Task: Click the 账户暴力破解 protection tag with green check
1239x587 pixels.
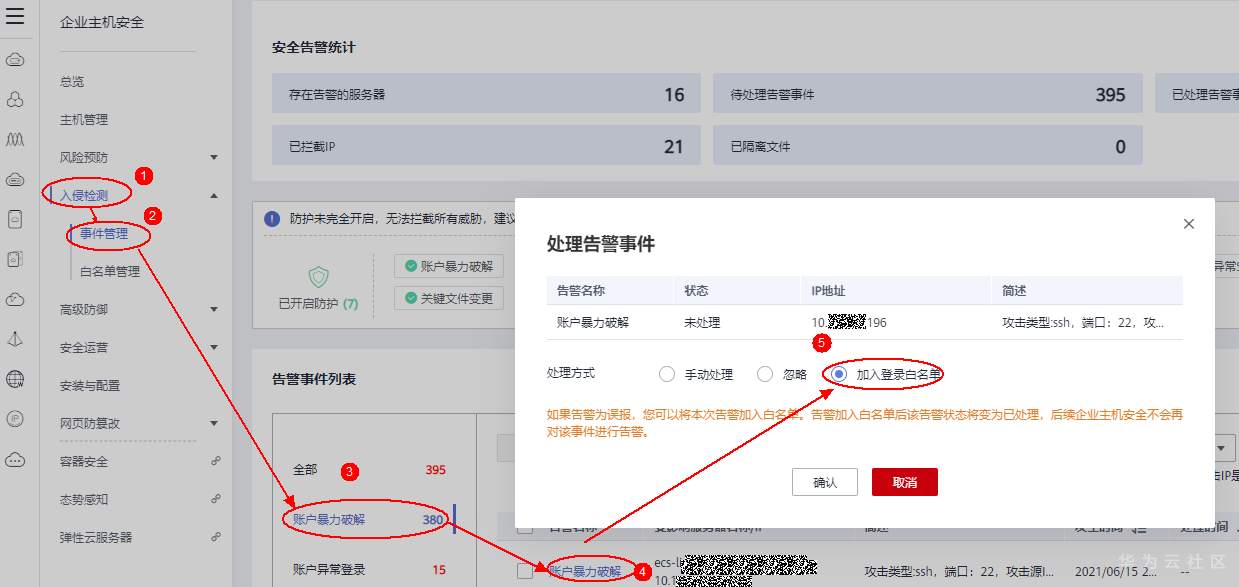Action: [448, 267]
